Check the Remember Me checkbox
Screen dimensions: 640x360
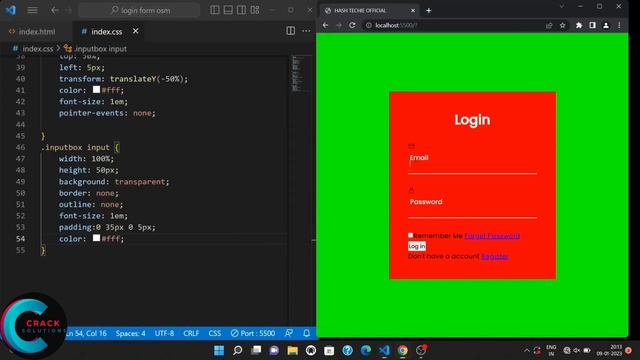pos(410,235)
